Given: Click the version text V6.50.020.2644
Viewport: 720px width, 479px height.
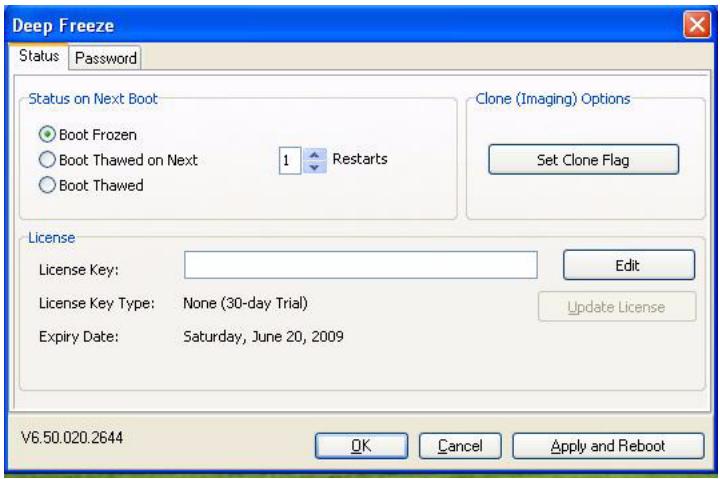Looking at the screenshot, I should tap(72, 437).
